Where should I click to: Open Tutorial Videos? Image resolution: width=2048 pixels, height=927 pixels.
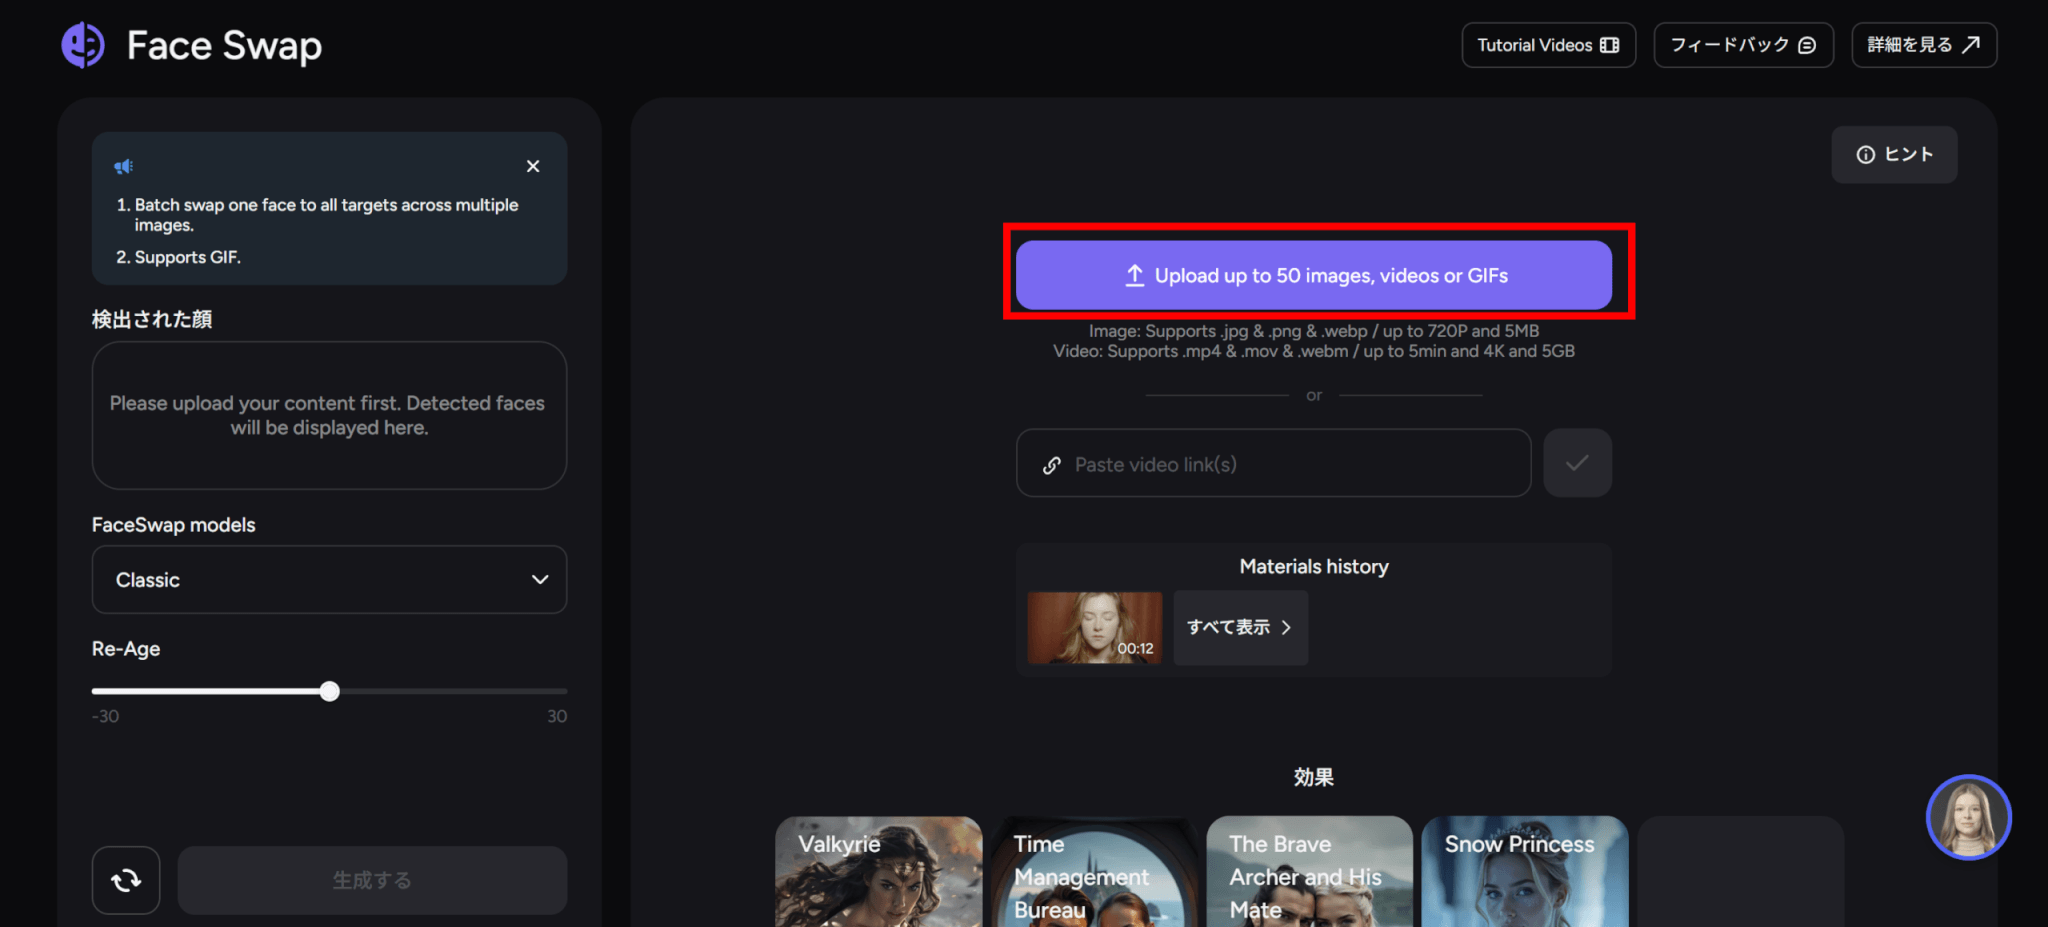pos(1548,45)
